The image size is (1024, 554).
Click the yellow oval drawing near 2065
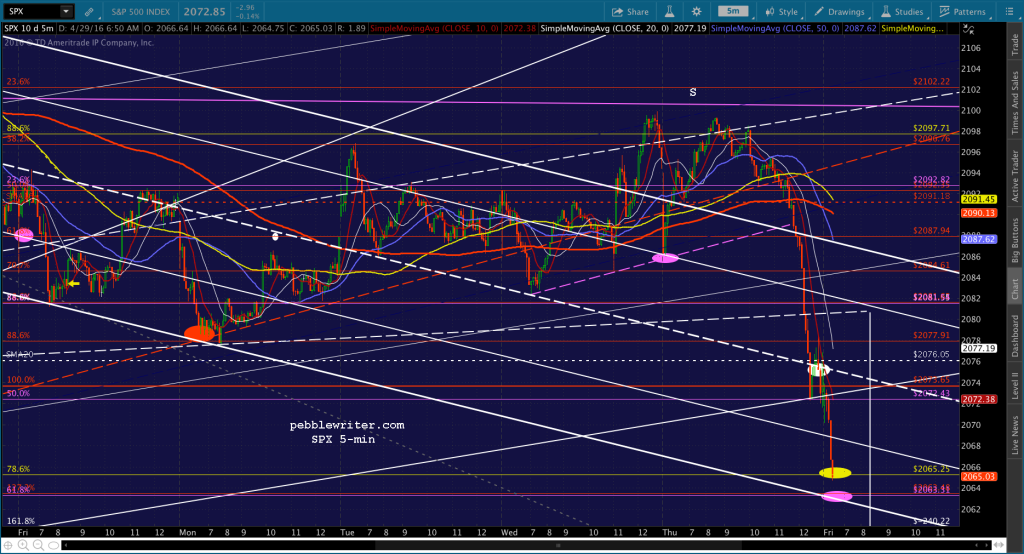pos(835,472)
